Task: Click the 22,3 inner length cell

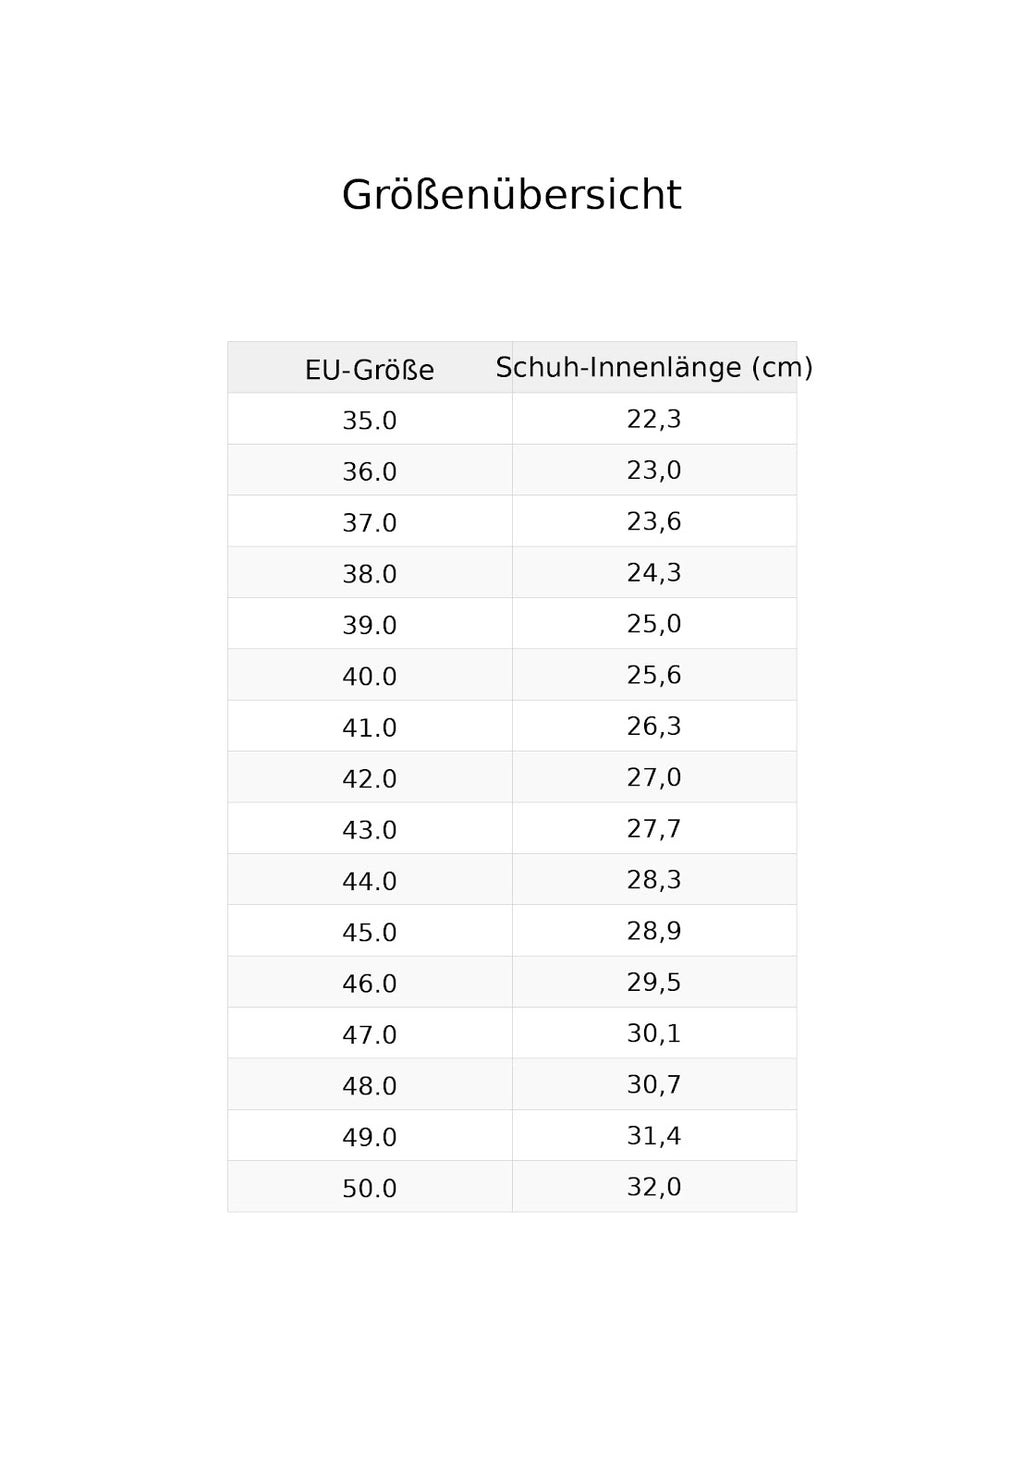Action: click(654, 419)
